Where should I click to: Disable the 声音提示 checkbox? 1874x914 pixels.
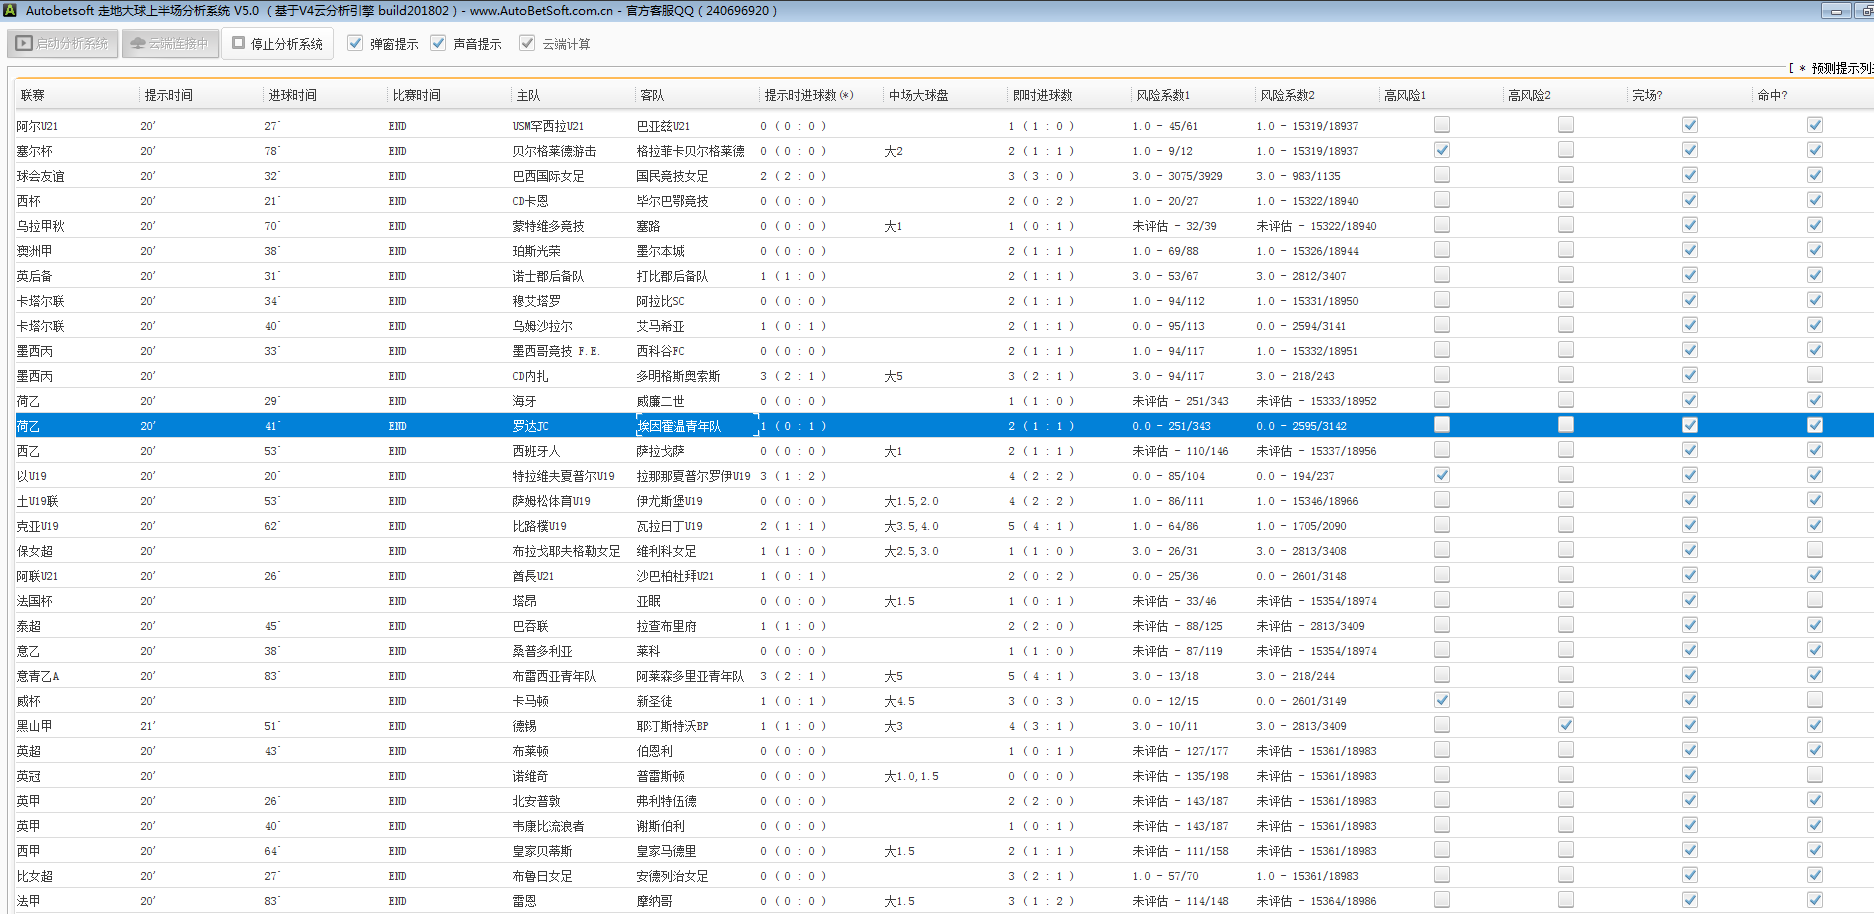[x=438, y=43]
